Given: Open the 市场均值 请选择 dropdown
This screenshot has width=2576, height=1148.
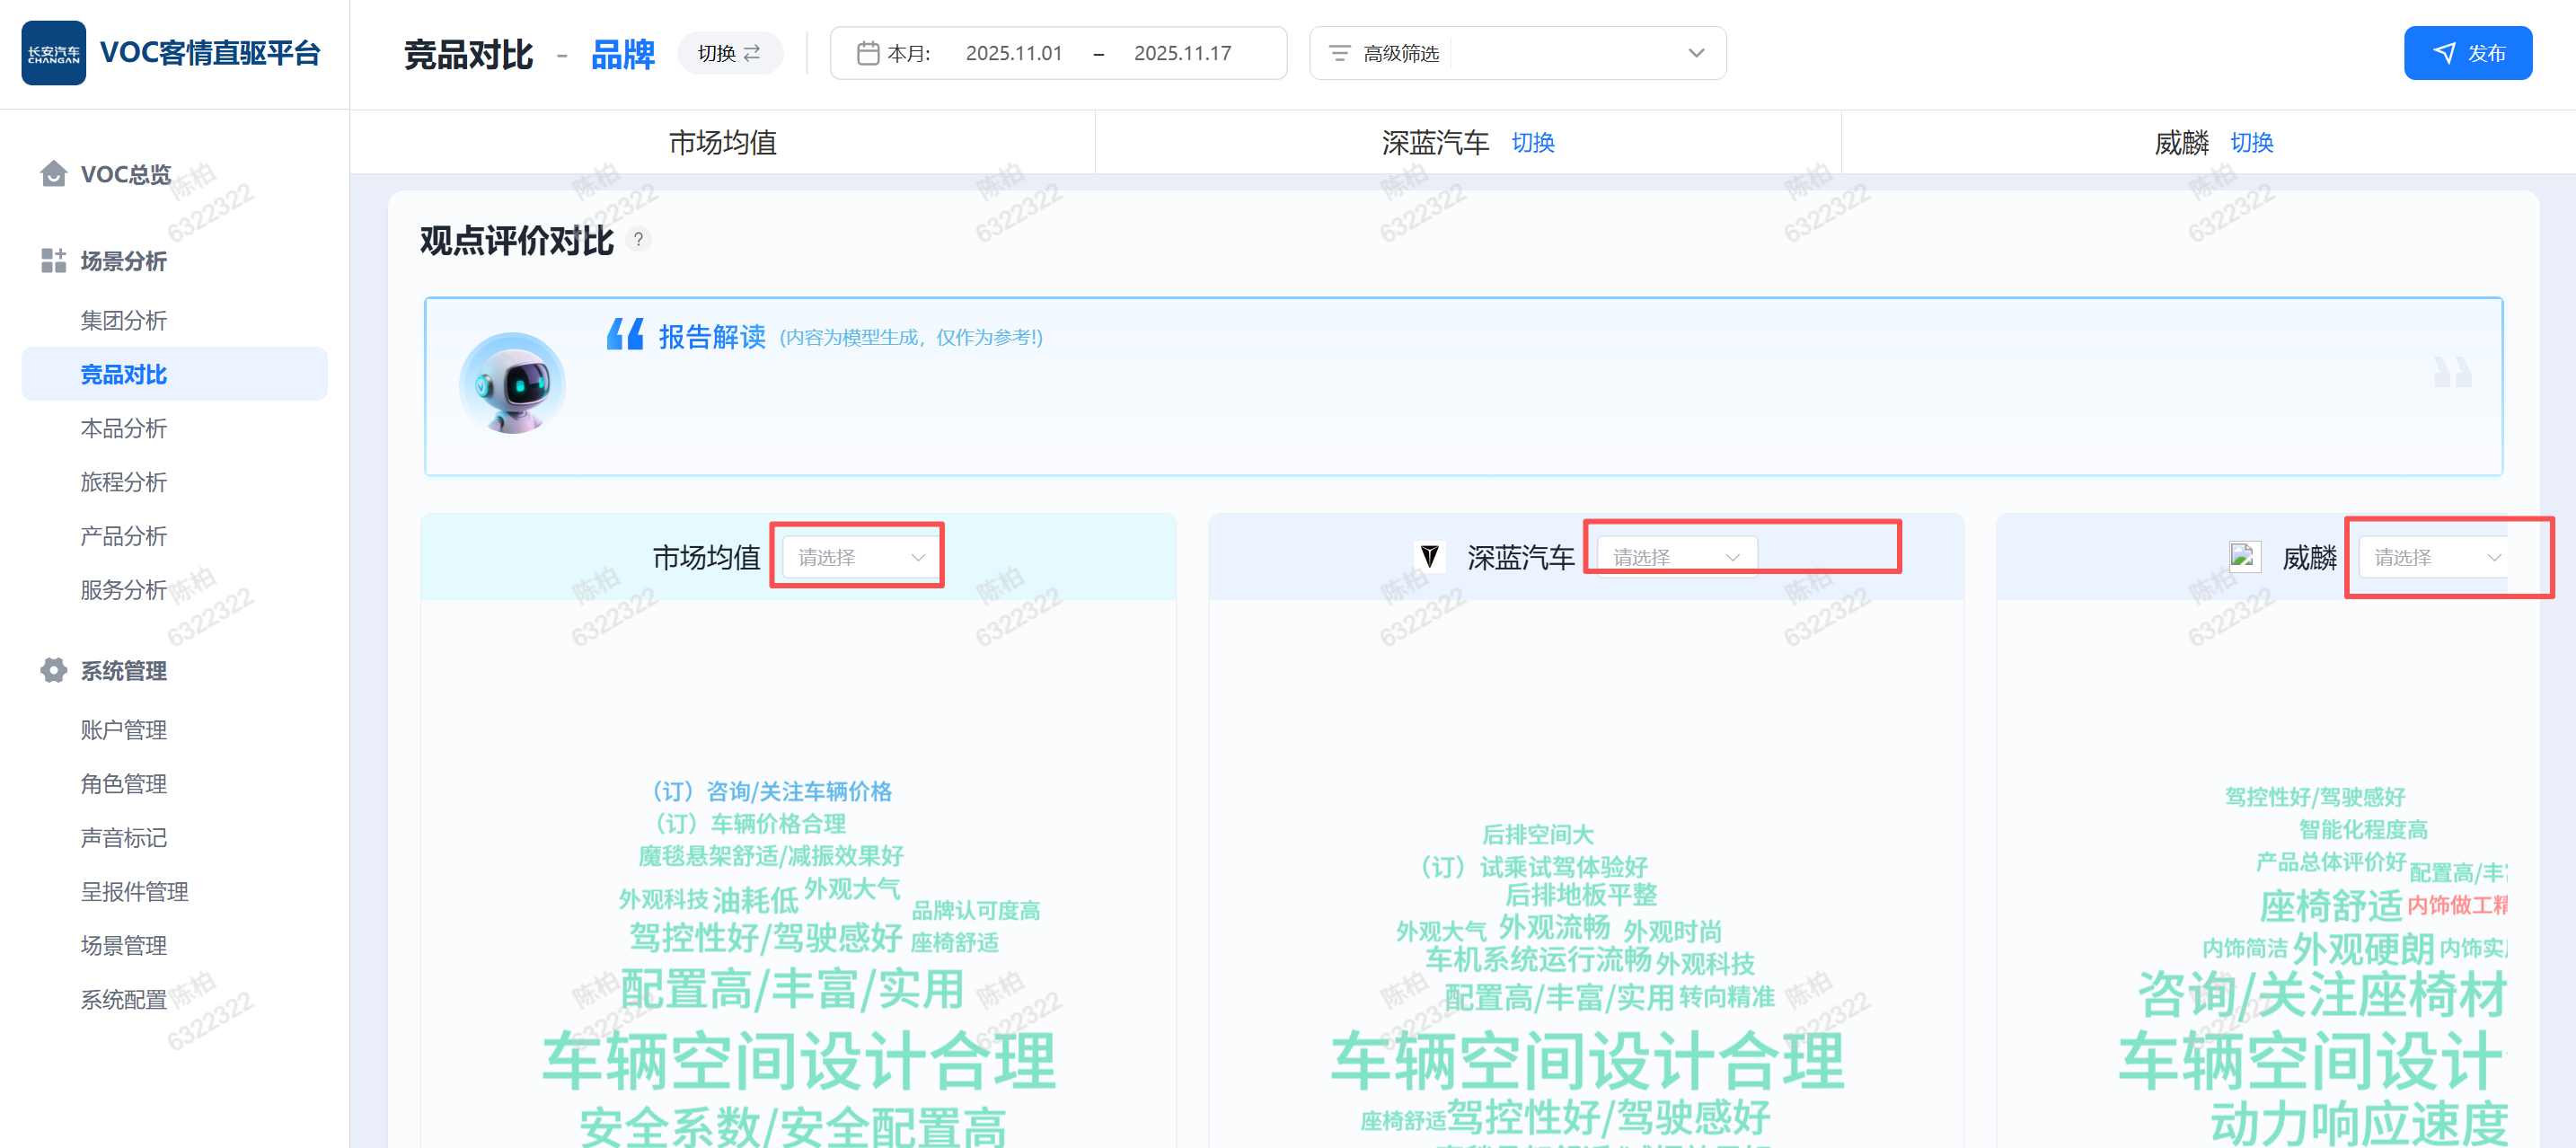Looking at the screenshot, I should point(860,557).
